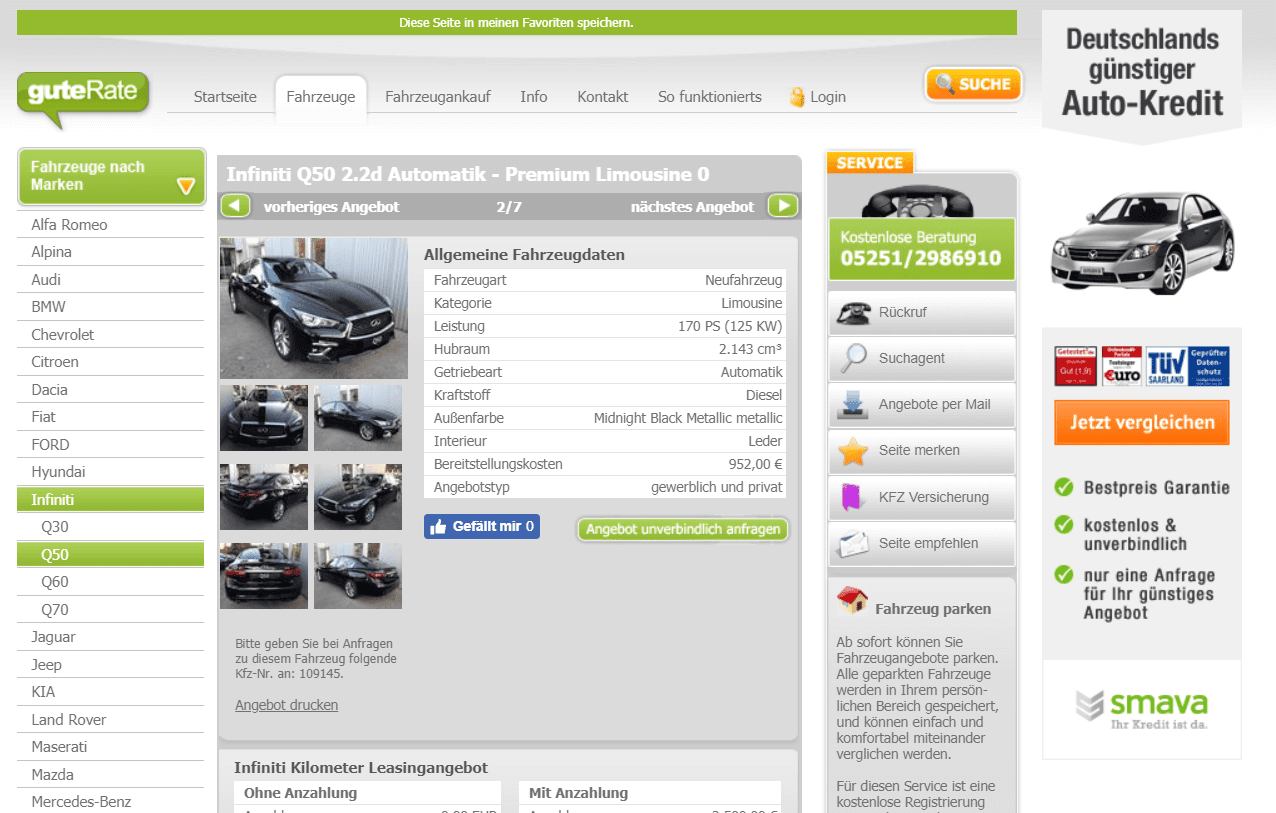Click the telephone icon next to Rückruf
The width and height of the screenshot is (1276, 813).
tap(853, 312)
